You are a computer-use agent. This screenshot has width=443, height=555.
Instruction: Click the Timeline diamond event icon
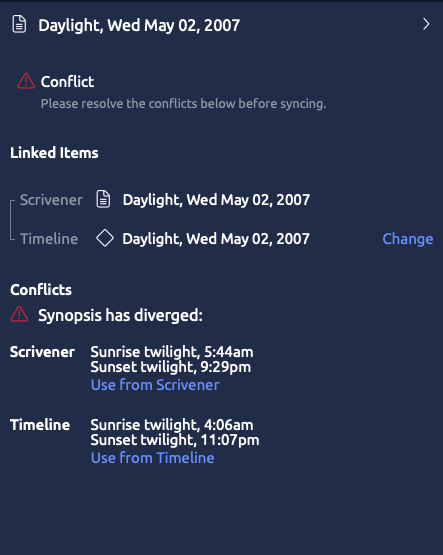[x=105, y=238]
